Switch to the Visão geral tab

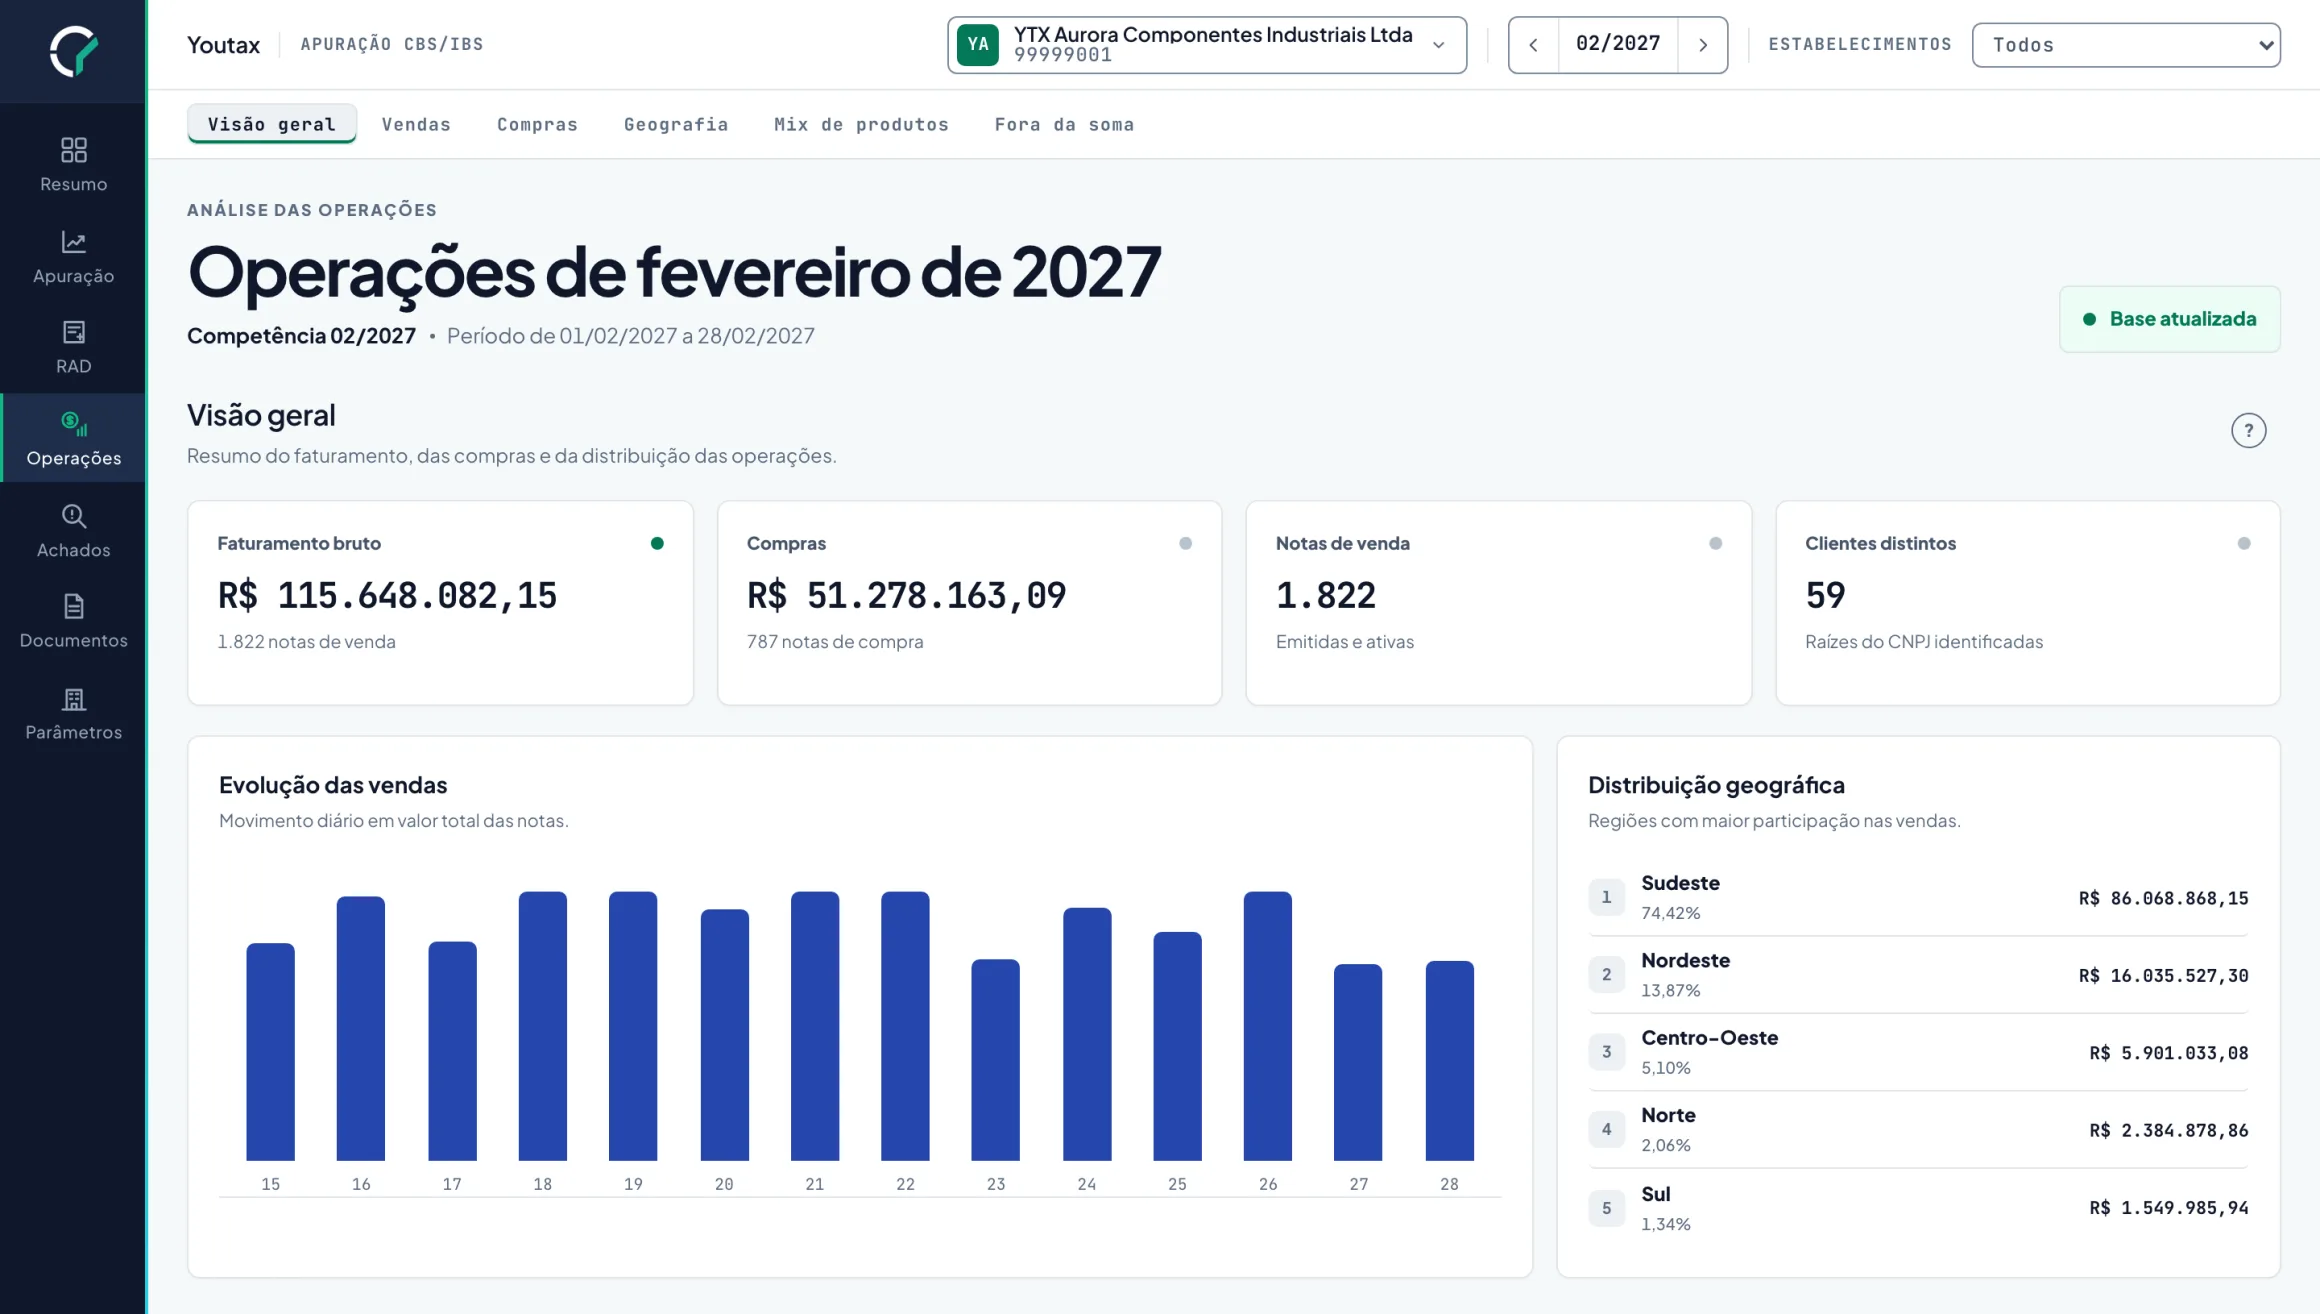(x=271, y=124)
